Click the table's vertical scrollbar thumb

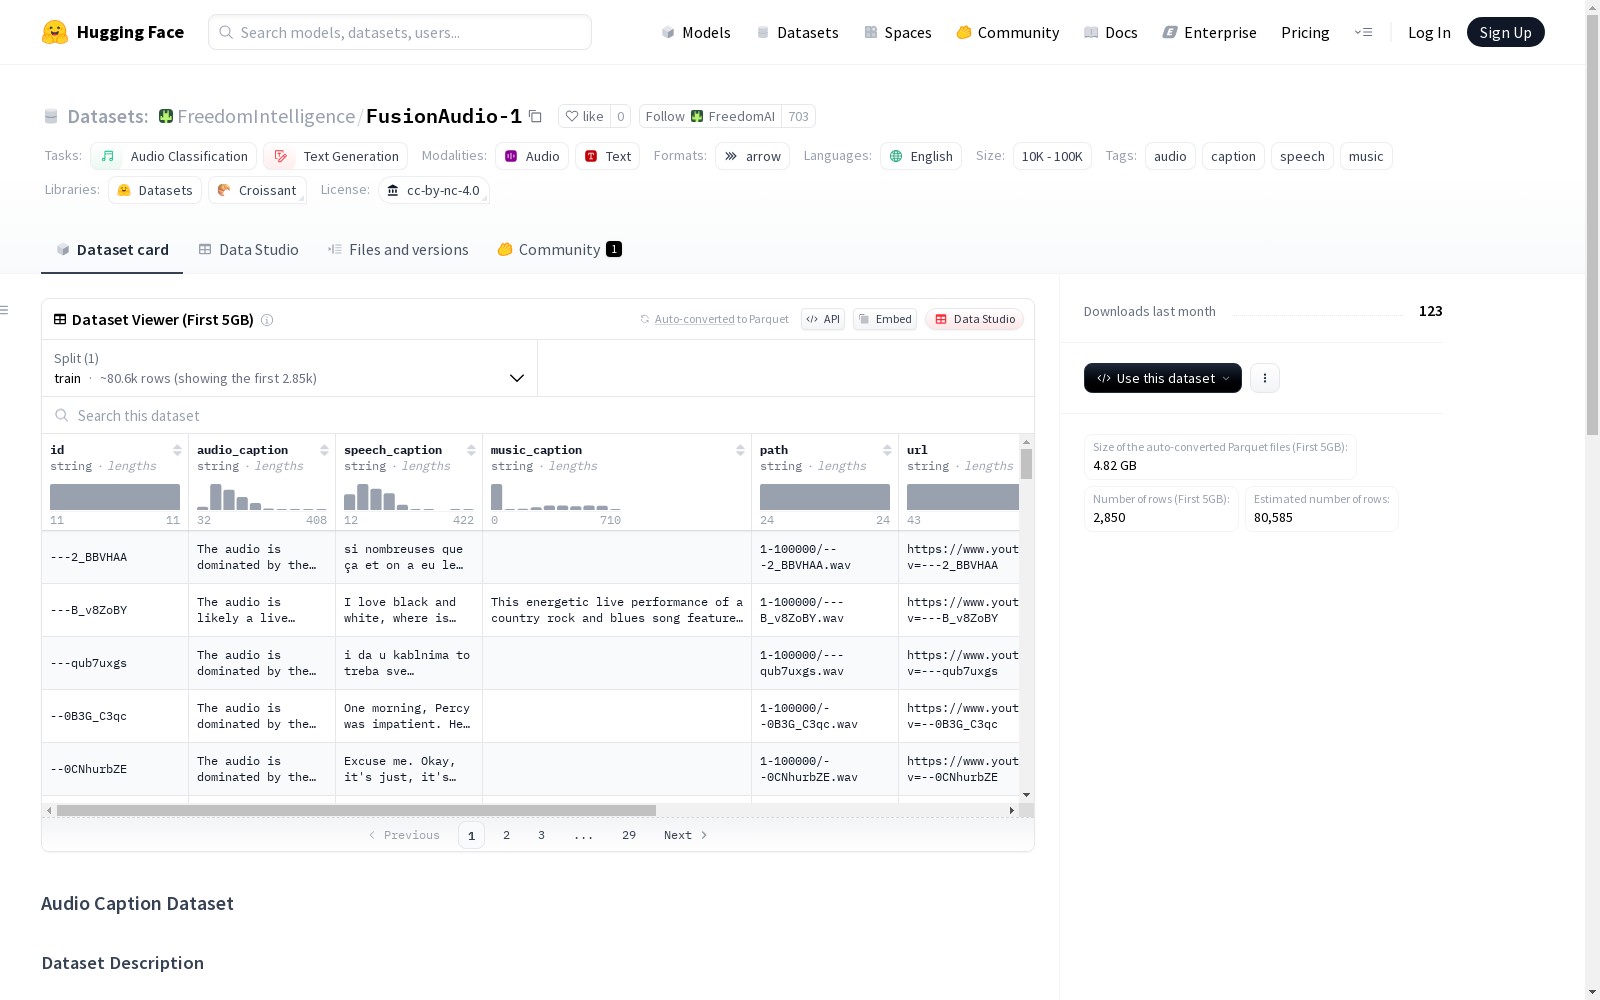1026,464
